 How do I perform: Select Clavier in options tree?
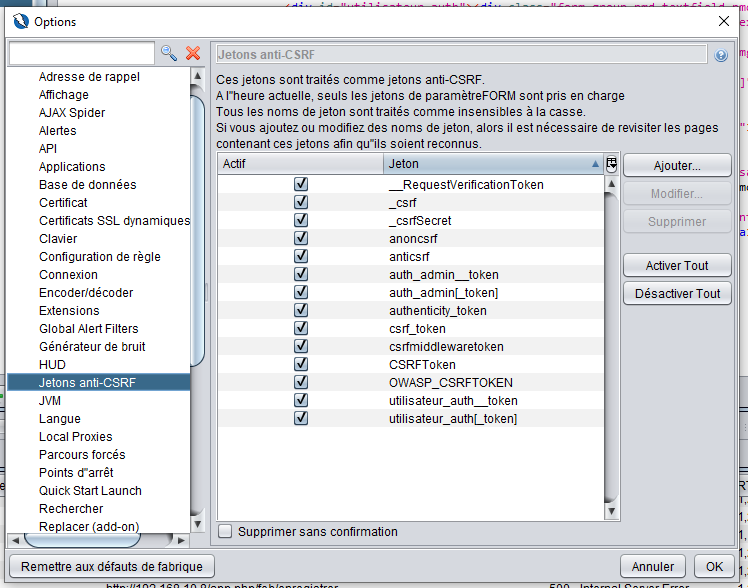pos(58,239)
